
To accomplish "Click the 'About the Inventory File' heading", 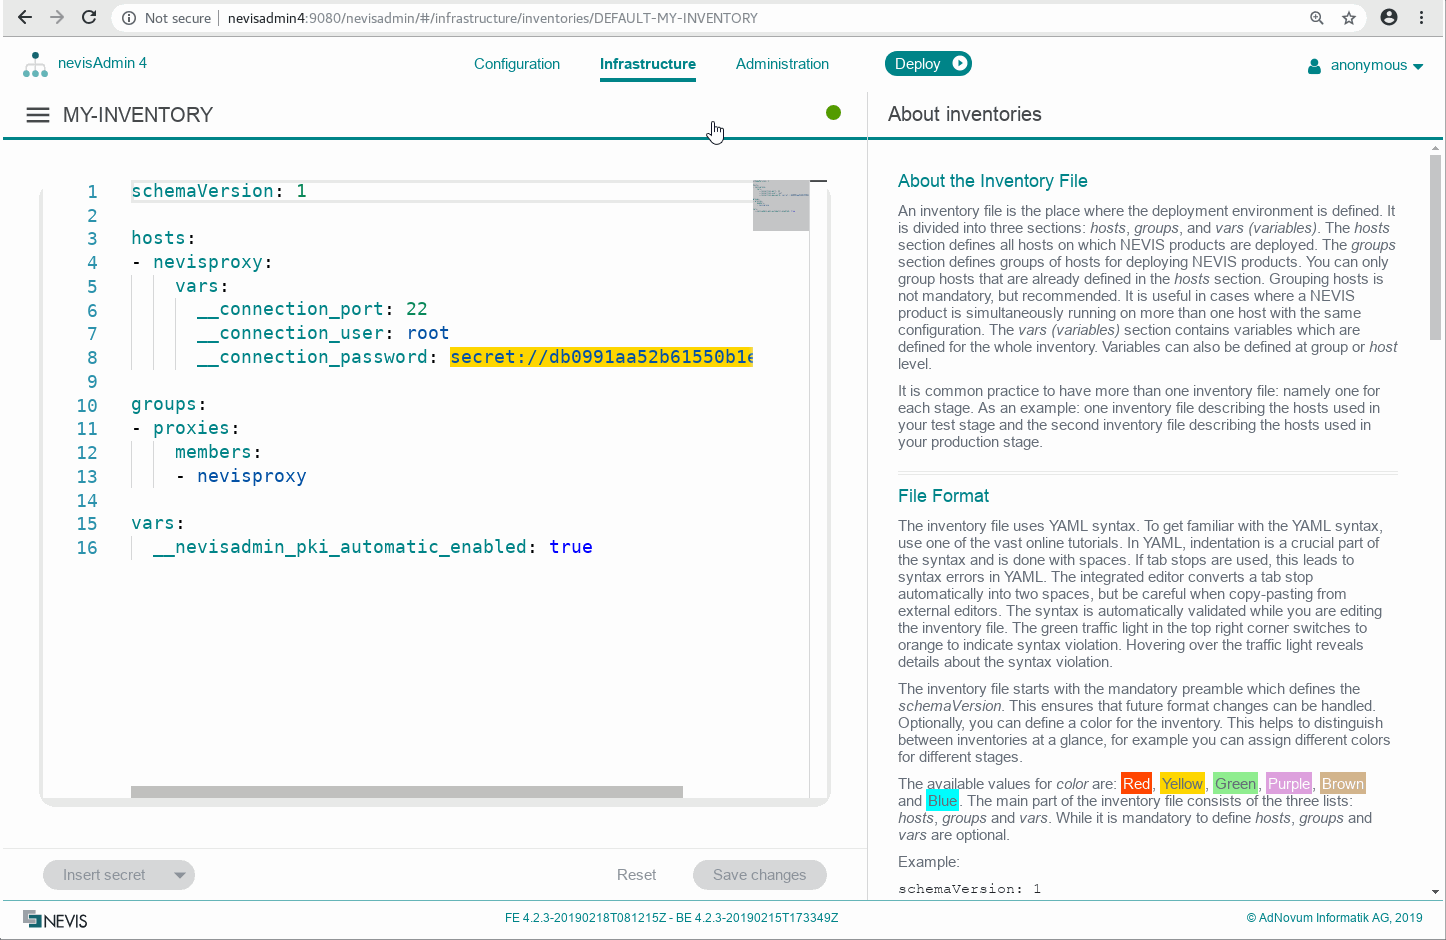I will tap(993, 181).
